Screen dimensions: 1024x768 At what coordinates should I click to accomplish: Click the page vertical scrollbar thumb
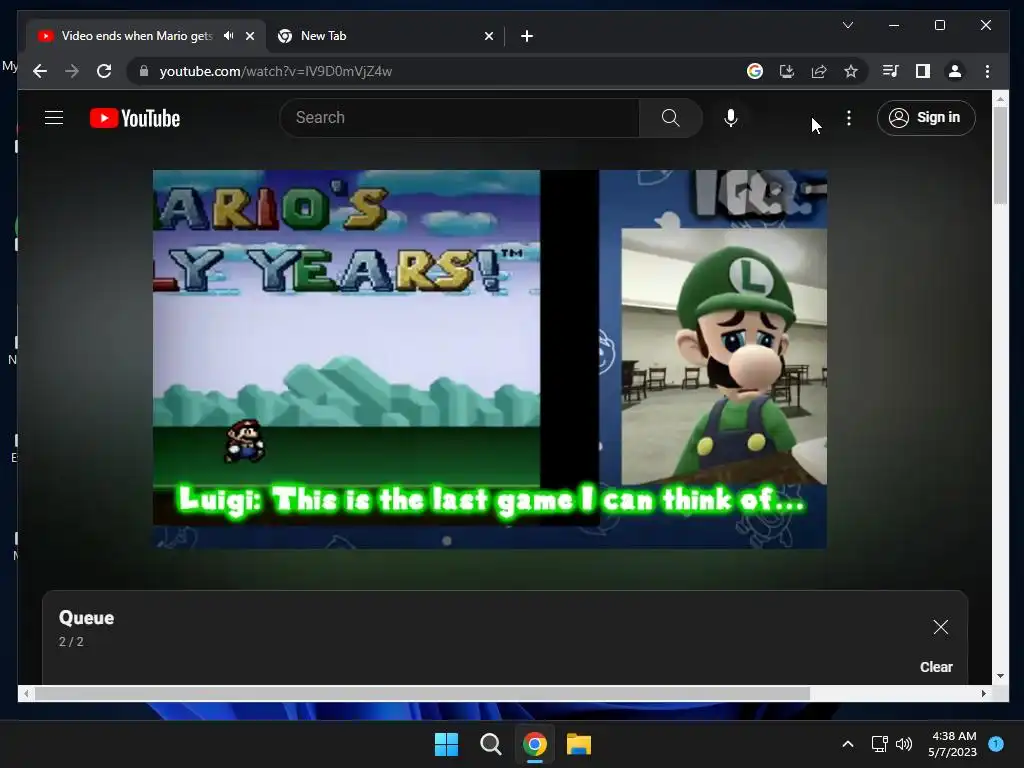tap(1000, 155)
